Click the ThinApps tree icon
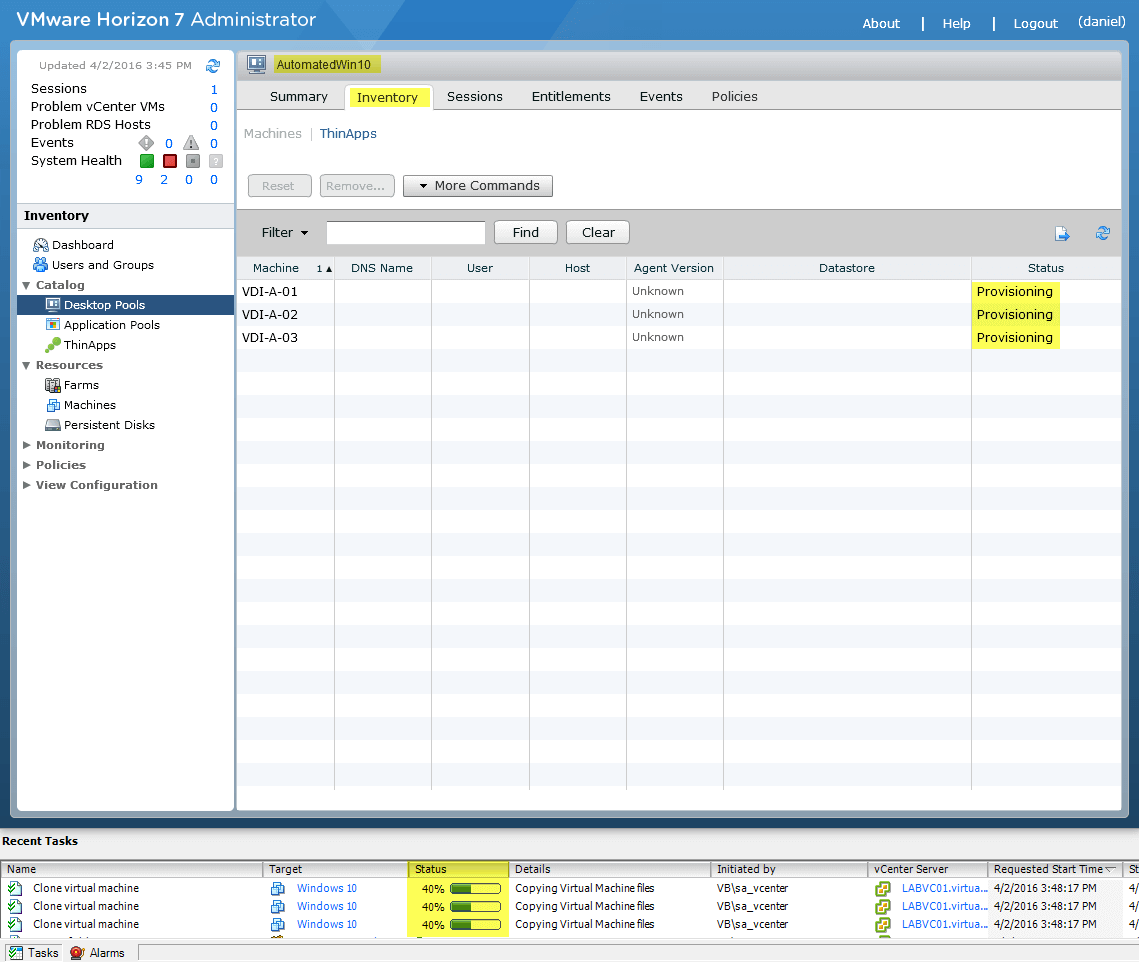Image resolution: width=1139 pixels, height=962 pixels. pos(53,345)
